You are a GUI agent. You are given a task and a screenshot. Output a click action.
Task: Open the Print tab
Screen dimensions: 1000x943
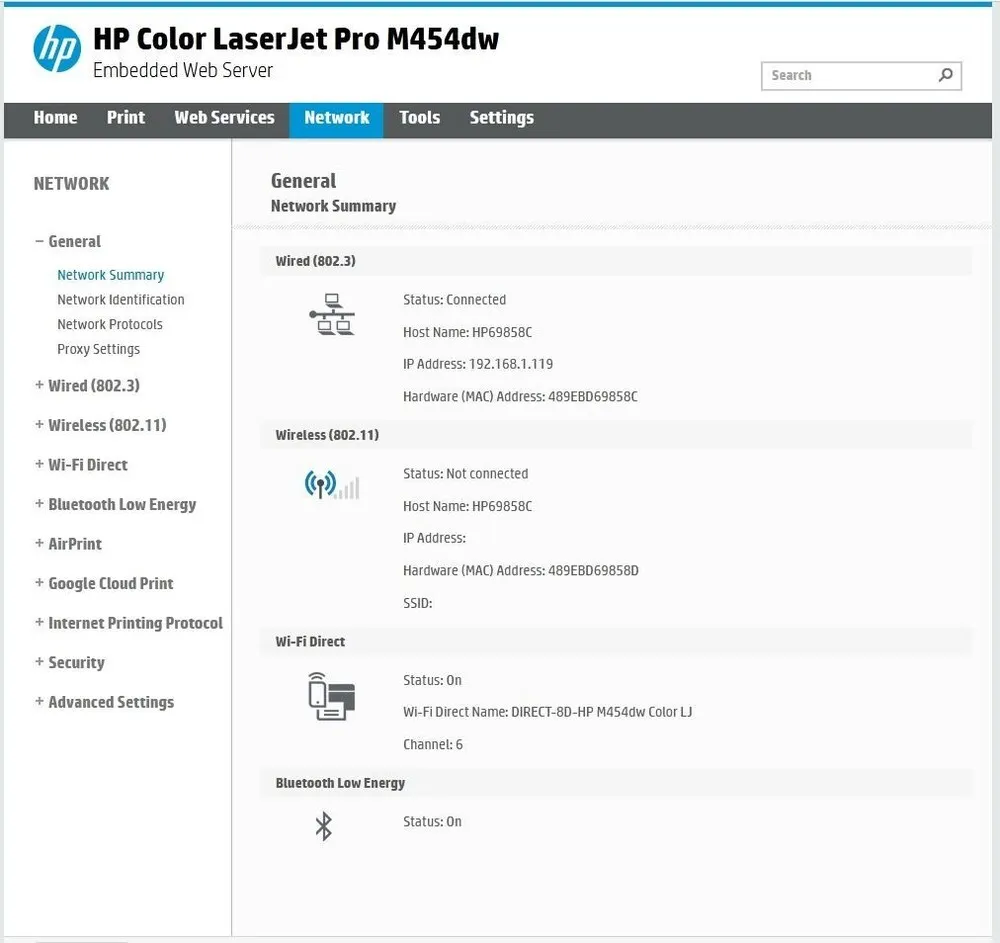[x=126, y=118]
